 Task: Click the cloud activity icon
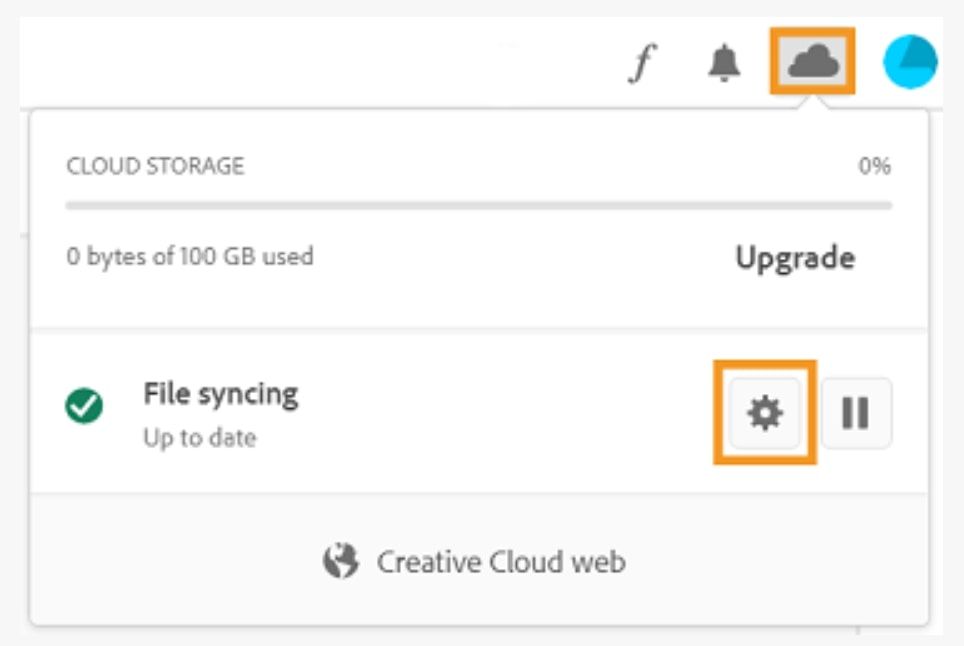[812, 63]
